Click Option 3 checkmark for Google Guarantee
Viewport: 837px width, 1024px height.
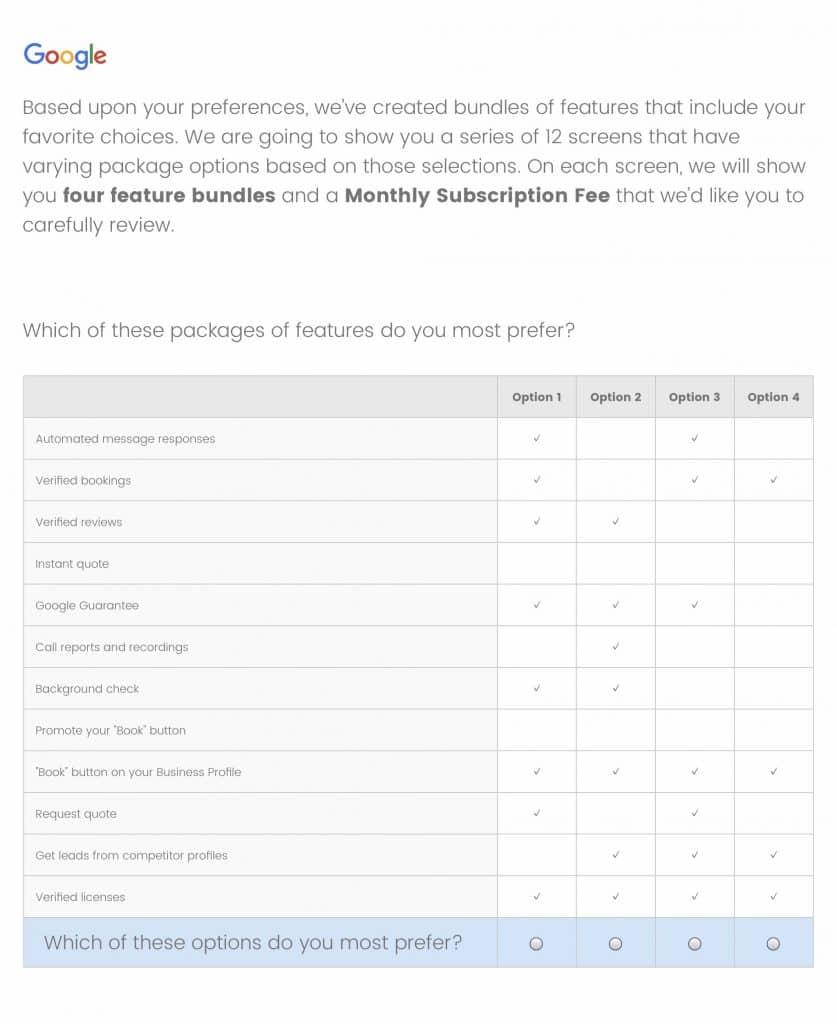(695, 605)
